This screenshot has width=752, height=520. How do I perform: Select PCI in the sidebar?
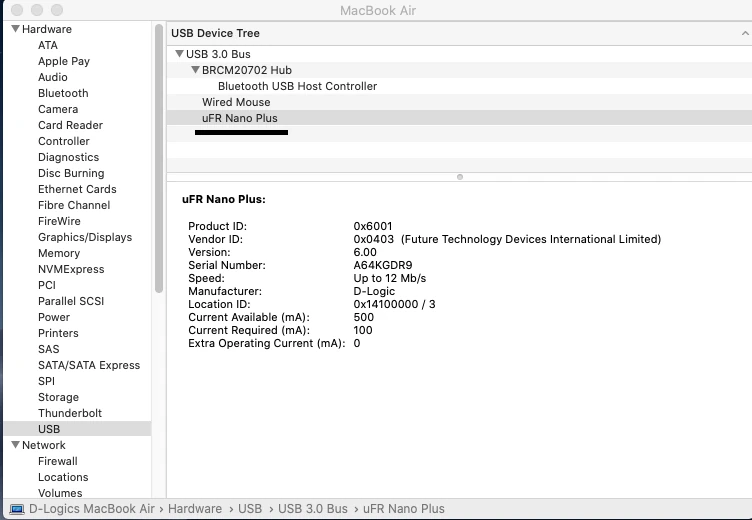tap(47, 285)
